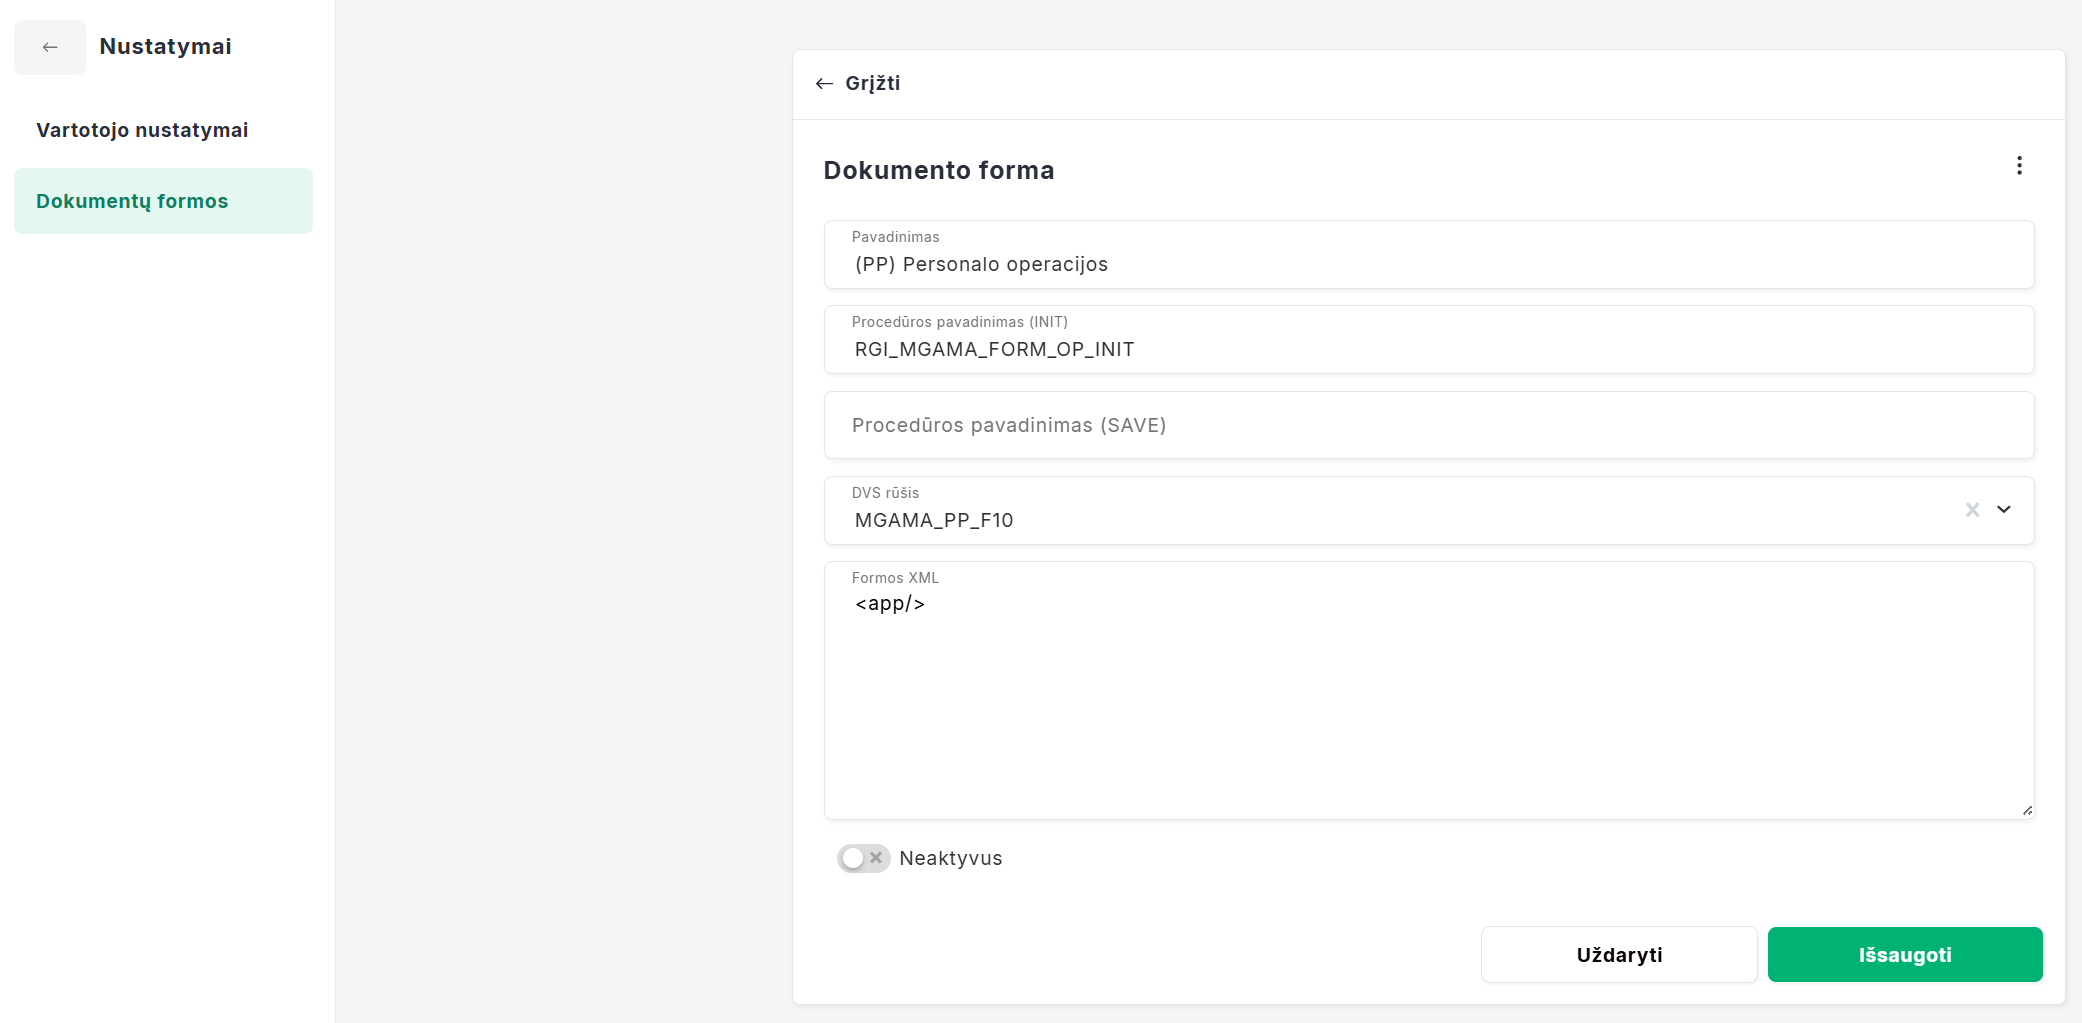Focus the Pavadinimas input field
Image resolution: width=2082 pixels, height=1023 pixels.
[x=1428, y=264]
